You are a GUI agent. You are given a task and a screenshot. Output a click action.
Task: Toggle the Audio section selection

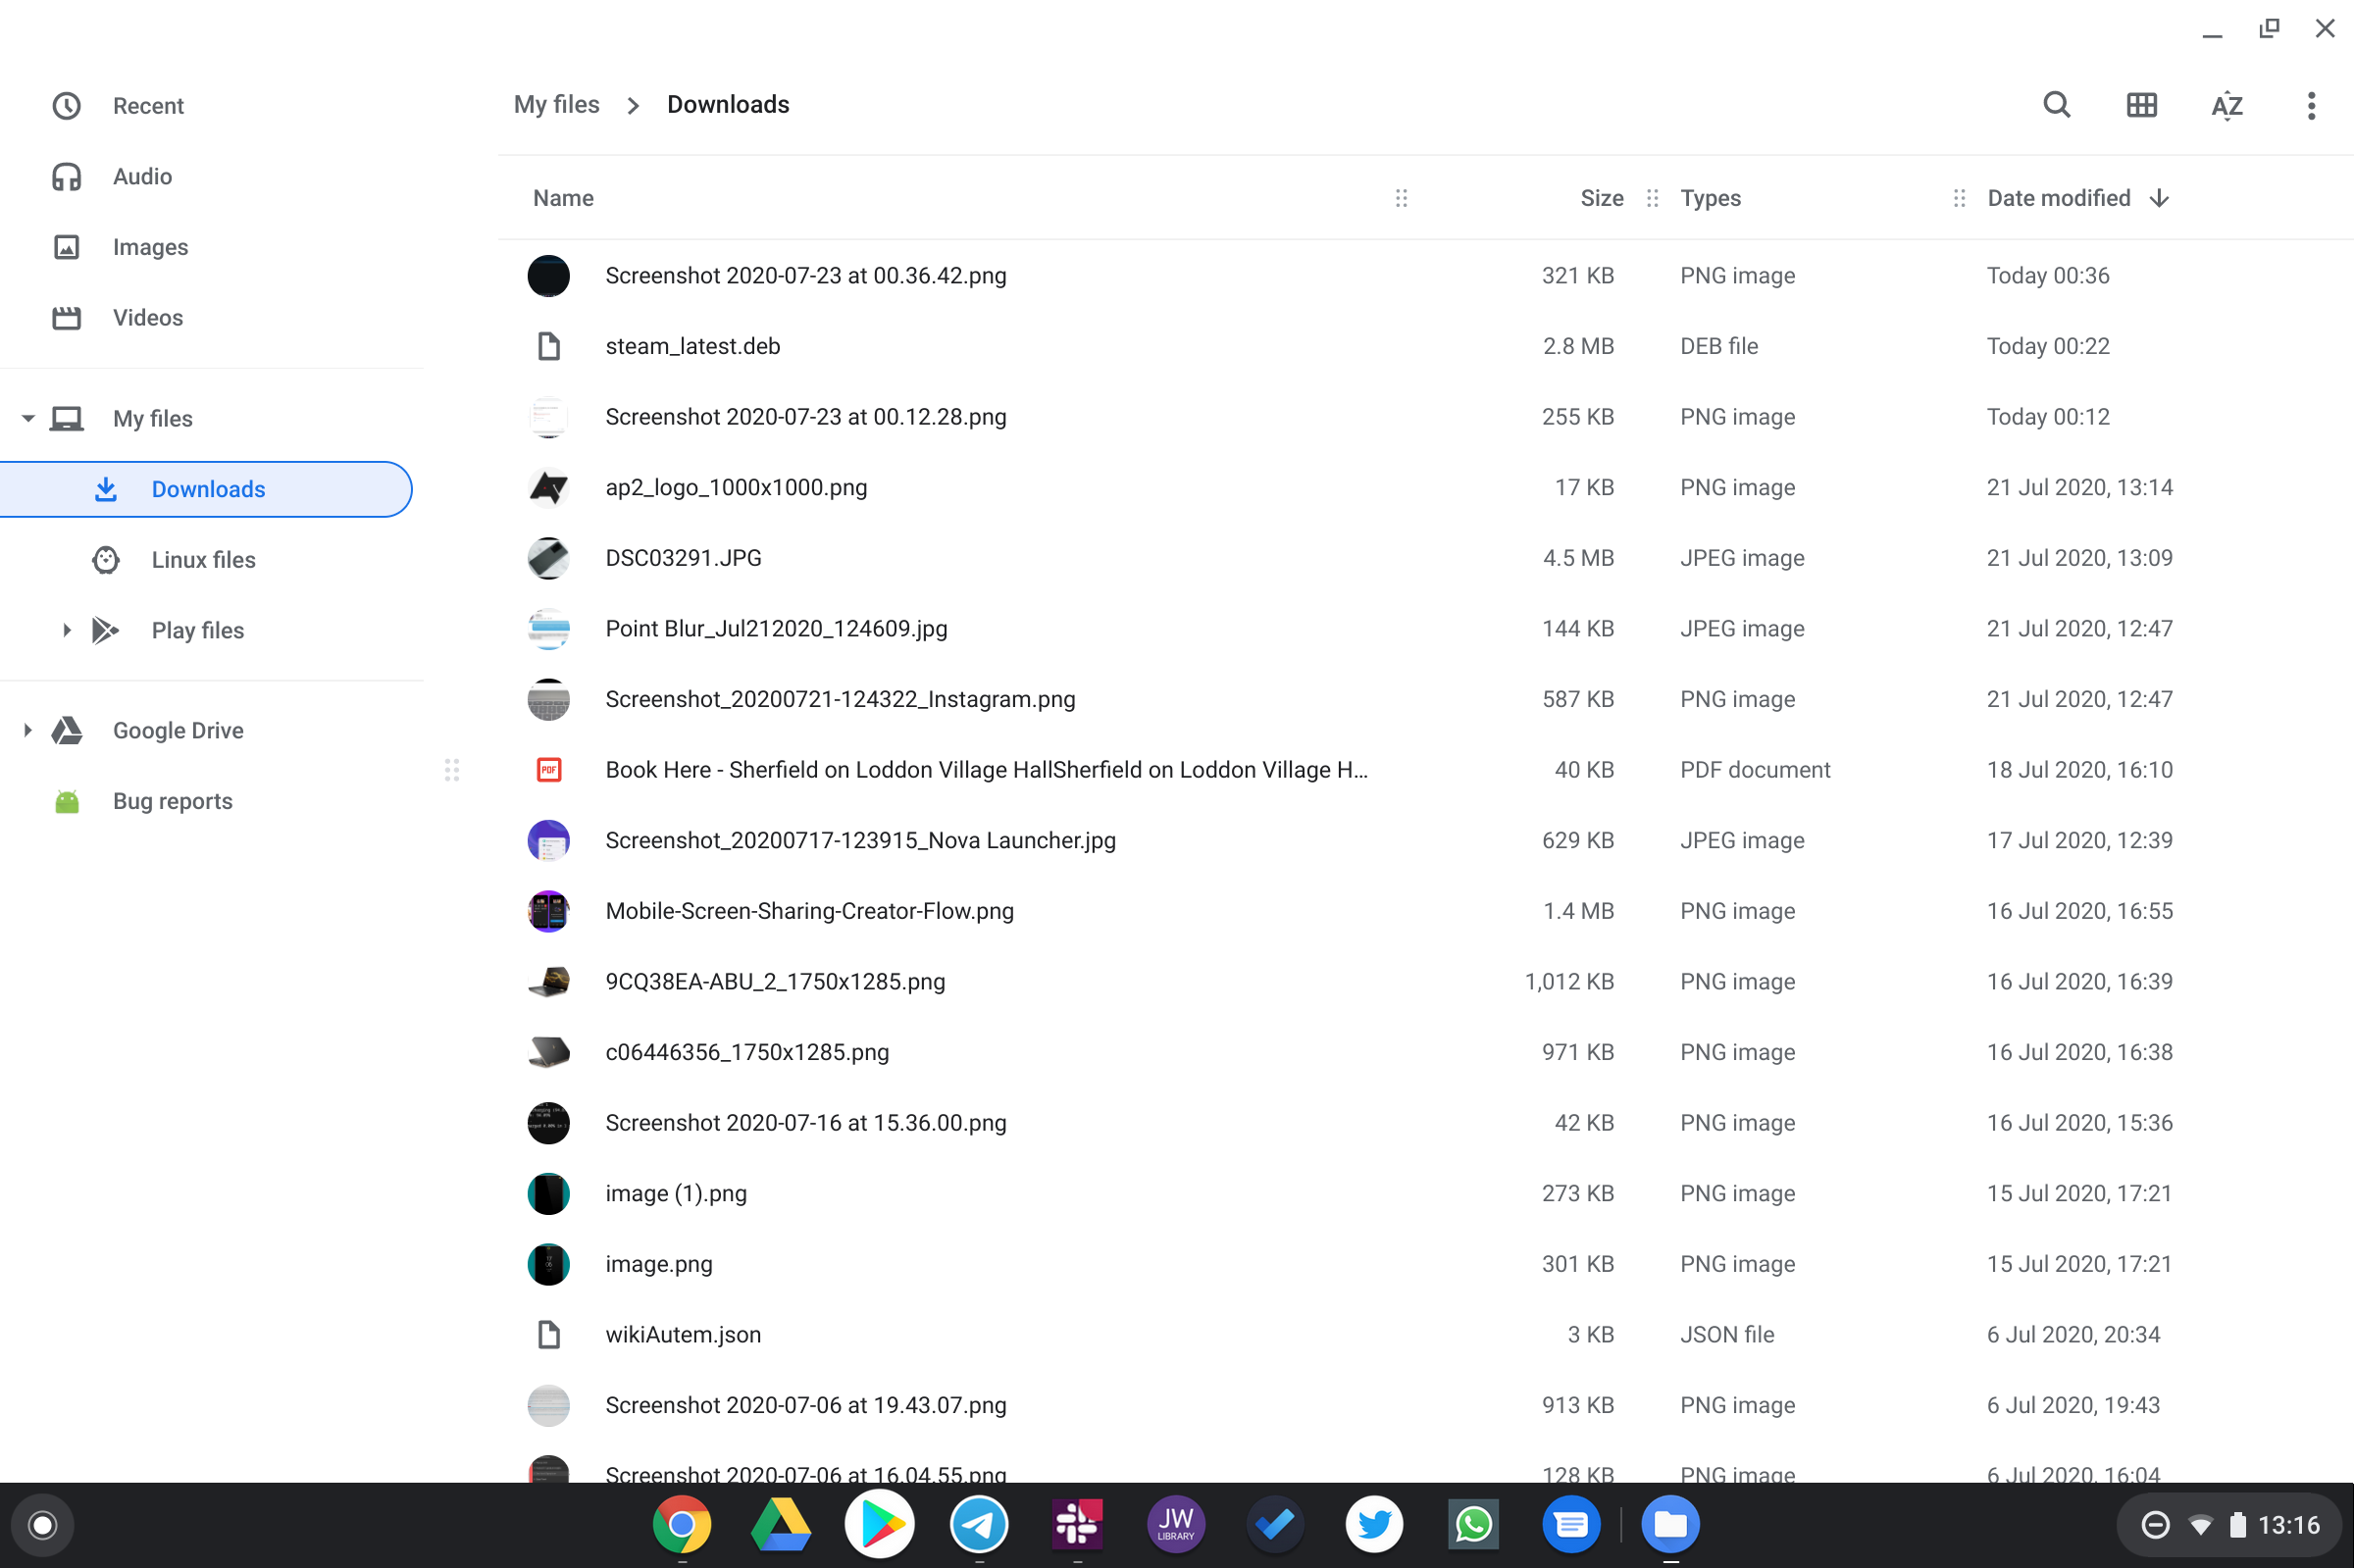(142, 176)
